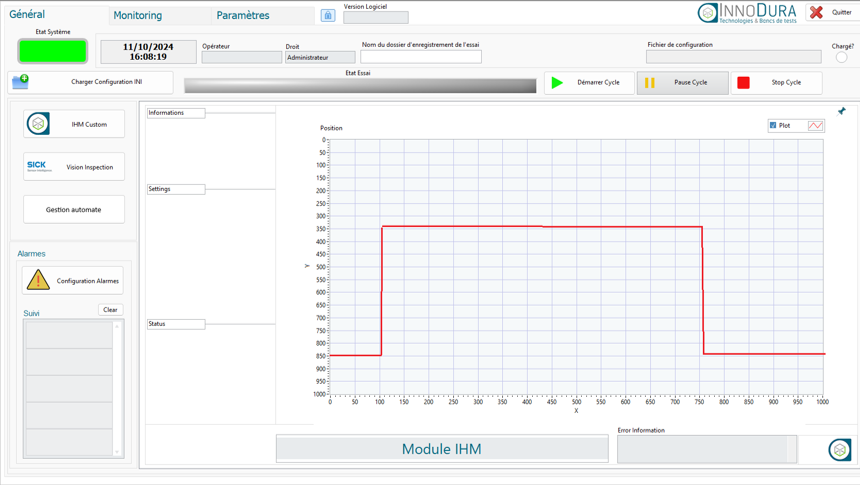This screenshot has height=485, width=860.
Task: Click the green Etat Système indicator
Action: [52, 50]
